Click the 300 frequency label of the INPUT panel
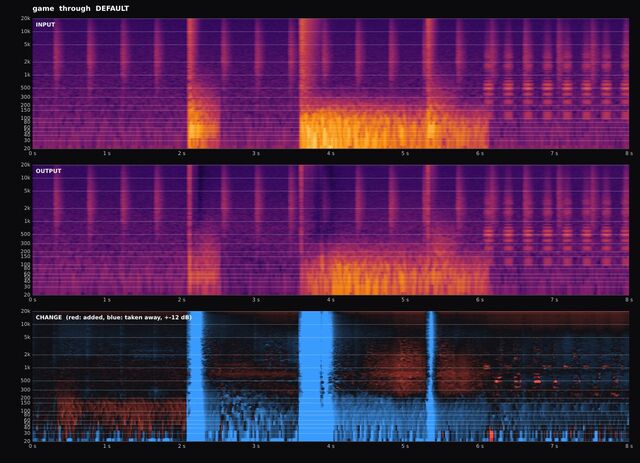This screenshot has height=463, width=640. pos(26,97)
